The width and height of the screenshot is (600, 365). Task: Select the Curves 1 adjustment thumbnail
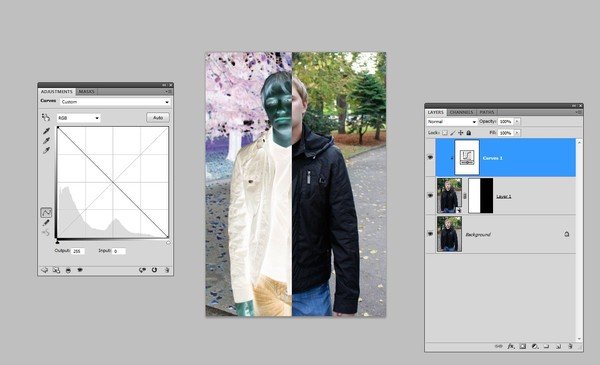[467, 158]
